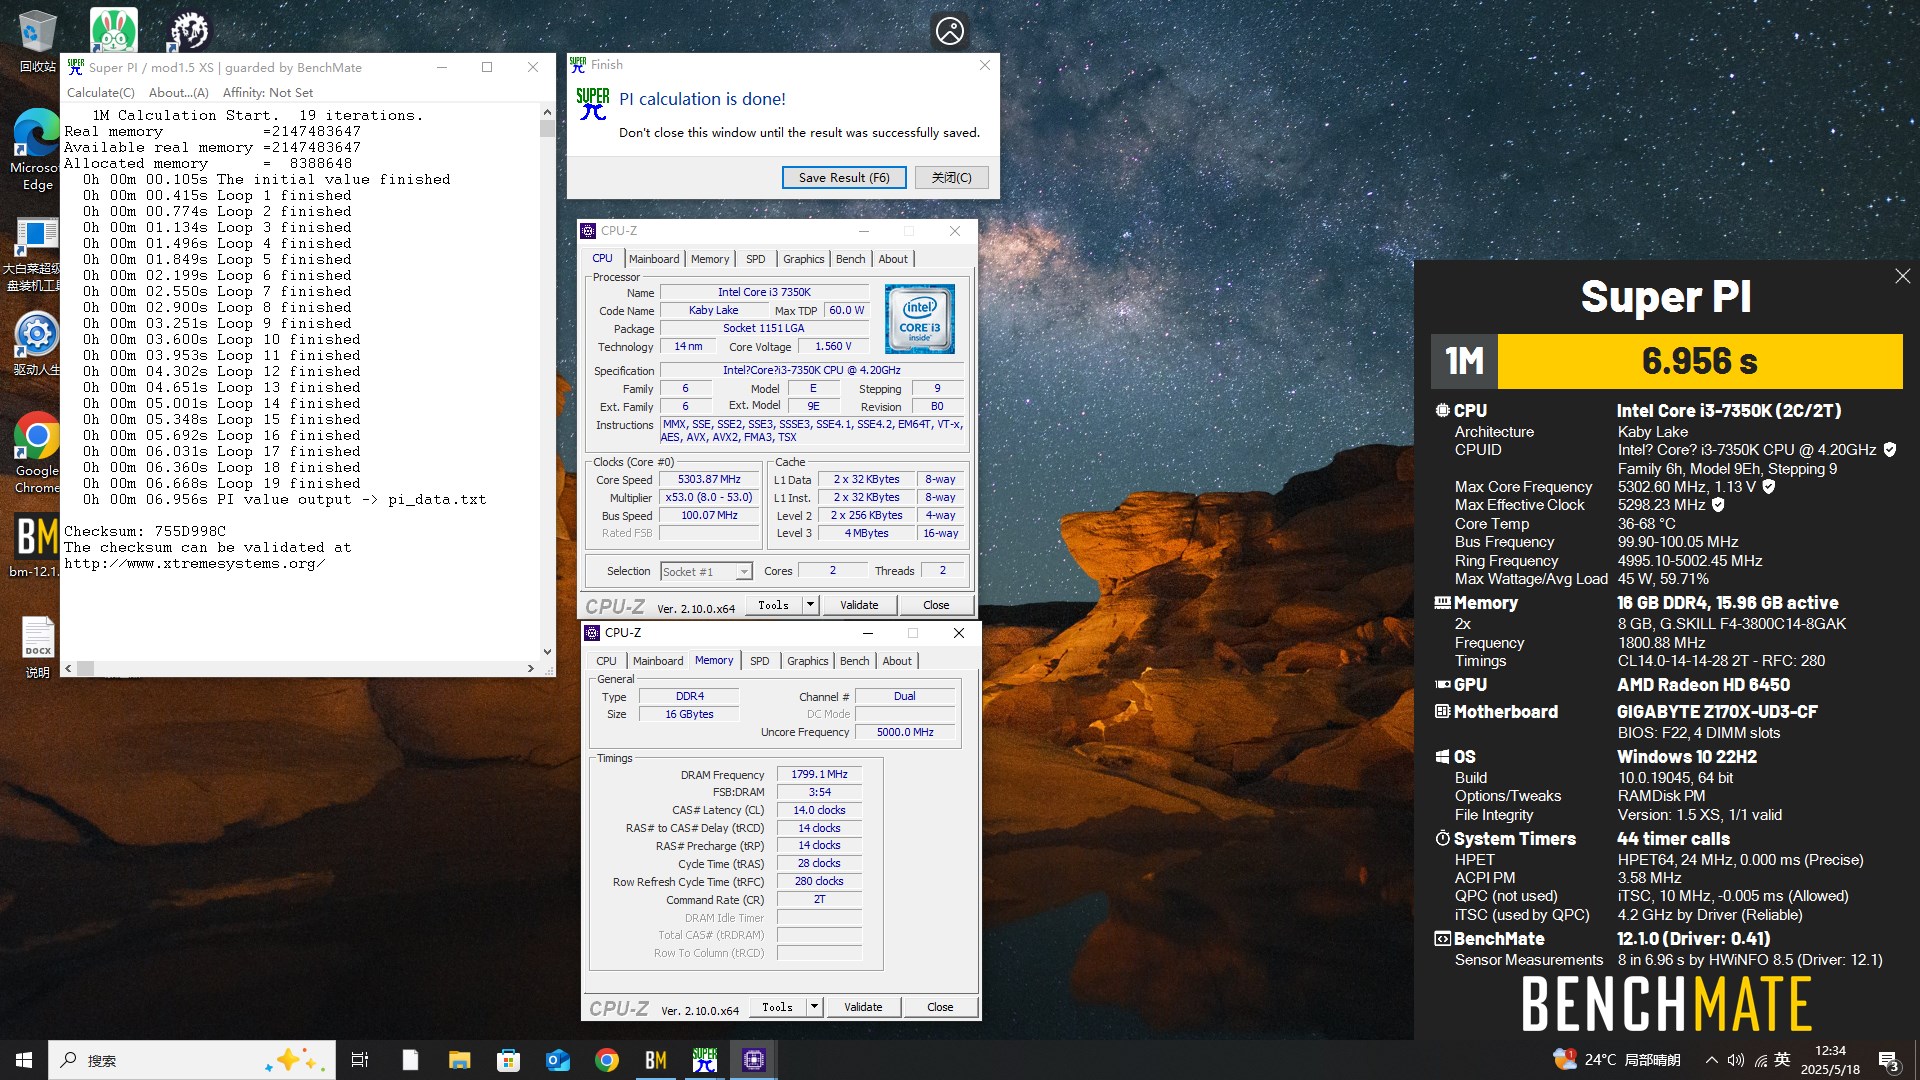Click Close in the lower CPU-Z window
1920x1080 pixels.
(940, 1007)
